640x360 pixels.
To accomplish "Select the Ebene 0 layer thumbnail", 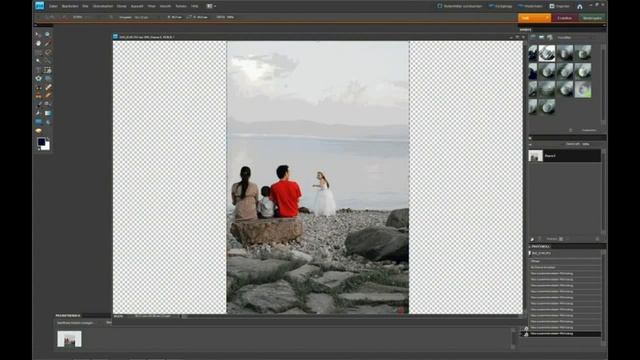I will tap(536, 156).
